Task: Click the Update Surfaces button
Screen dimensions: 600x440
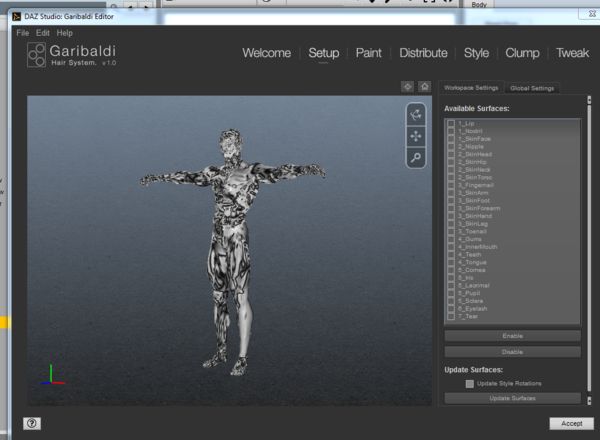Action: tap(512, 398)
